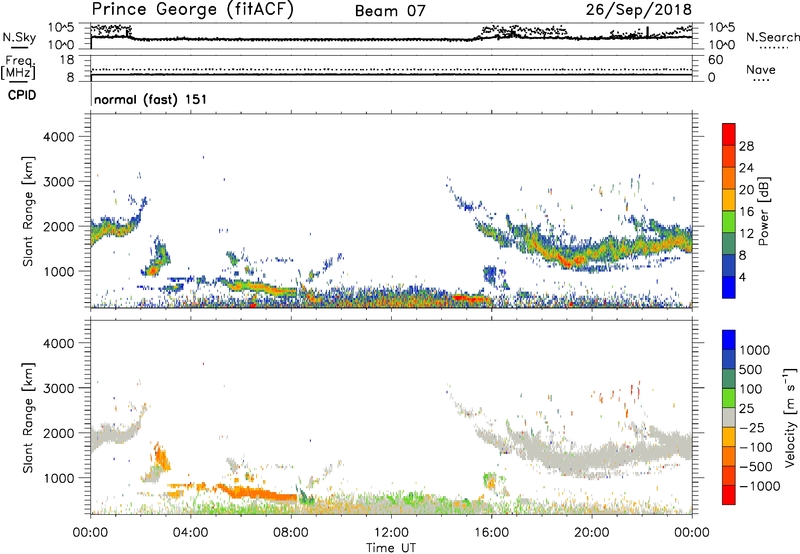800x554 pixels.
Task: Click the 18 tick on frequency axis
Action: pos(66,60)
